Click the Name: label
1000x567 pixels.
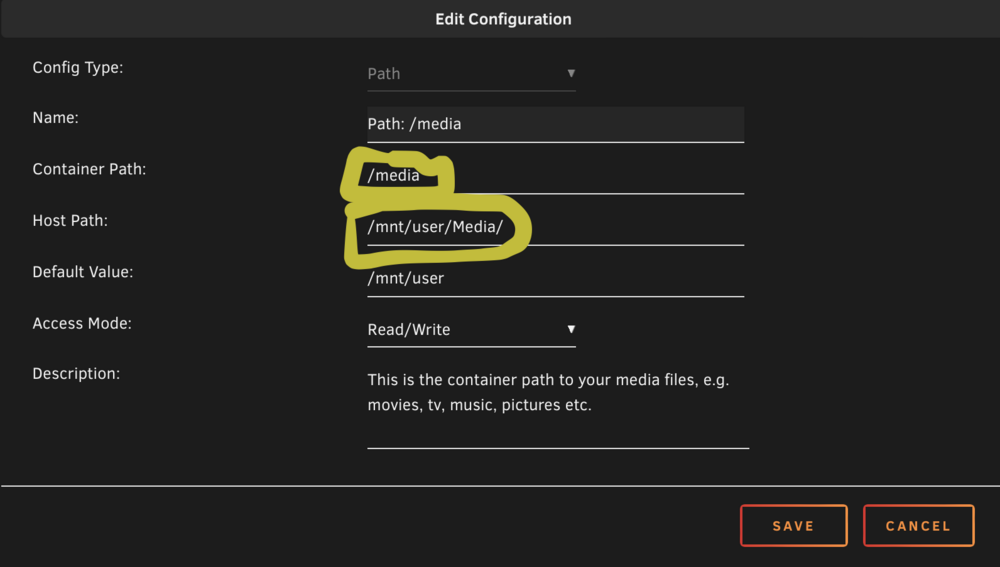click(55, 118)
